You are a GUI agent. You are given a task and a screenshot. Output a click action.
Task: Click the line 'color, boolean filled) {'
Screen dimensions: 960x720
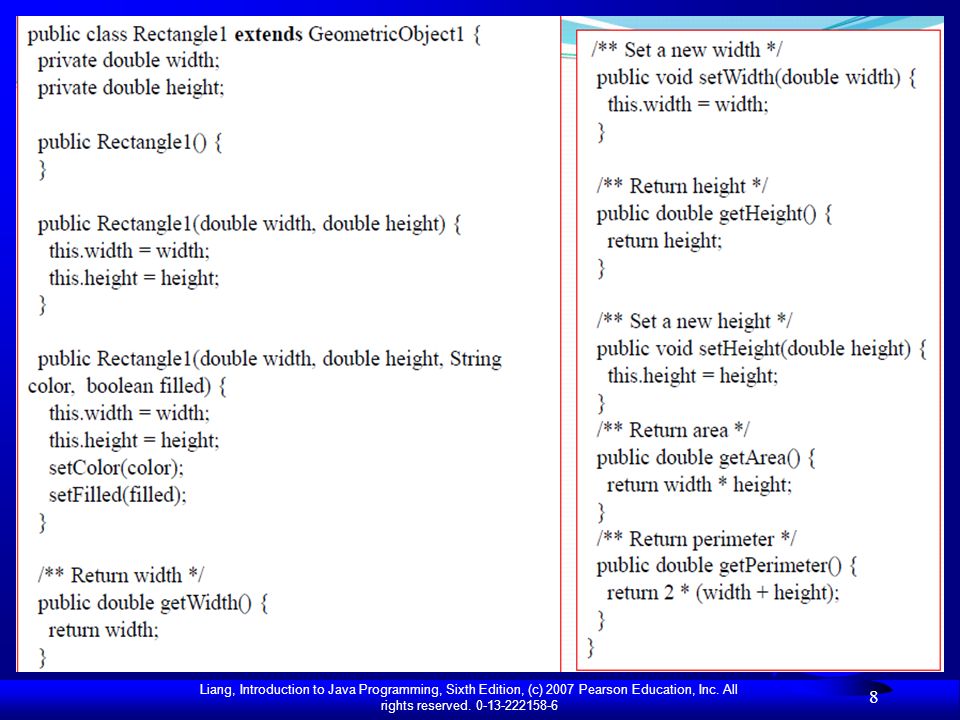(x=127, y=386)
